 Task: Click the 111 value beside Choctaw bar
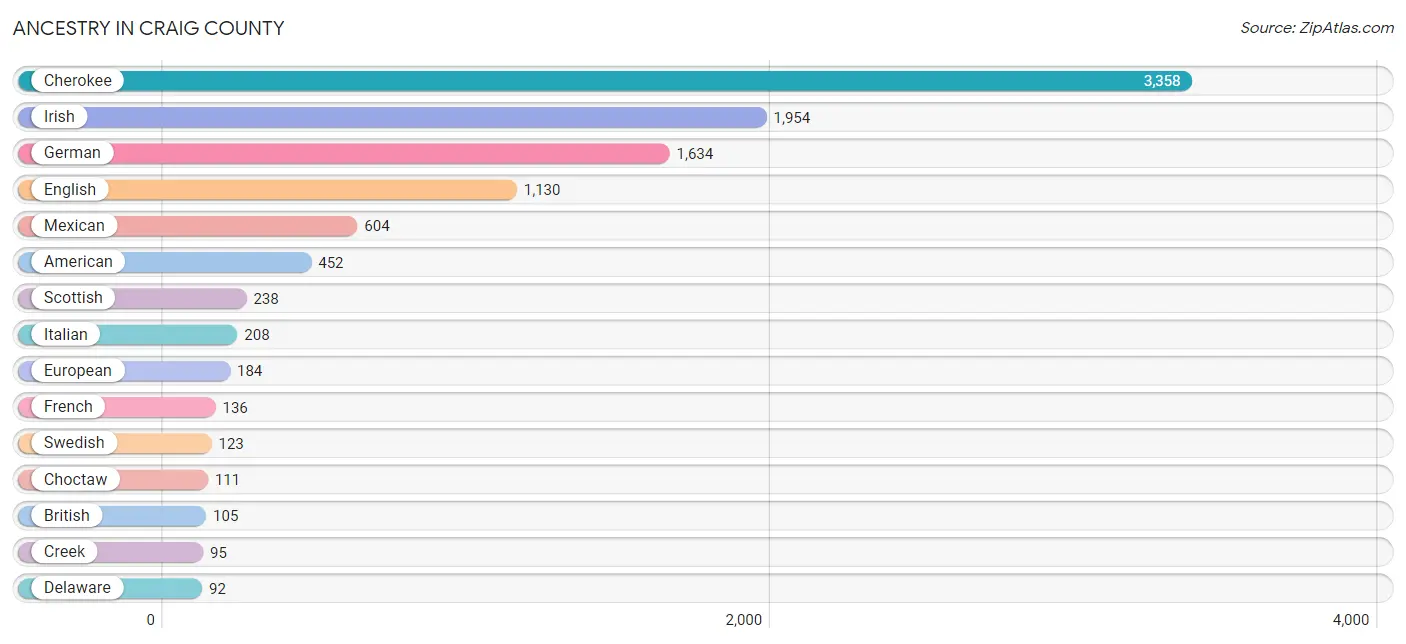click(x=227, y=480)
